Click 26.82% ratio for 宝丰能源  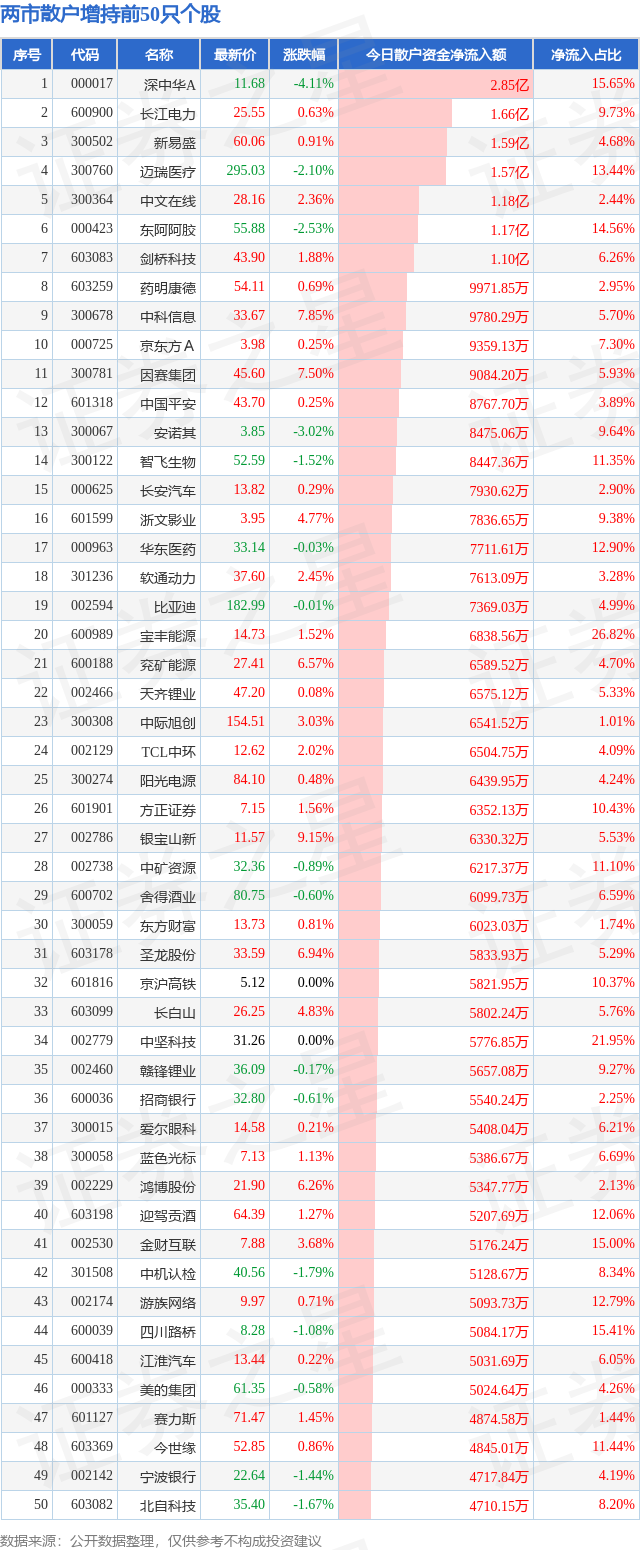coord(614,635)
